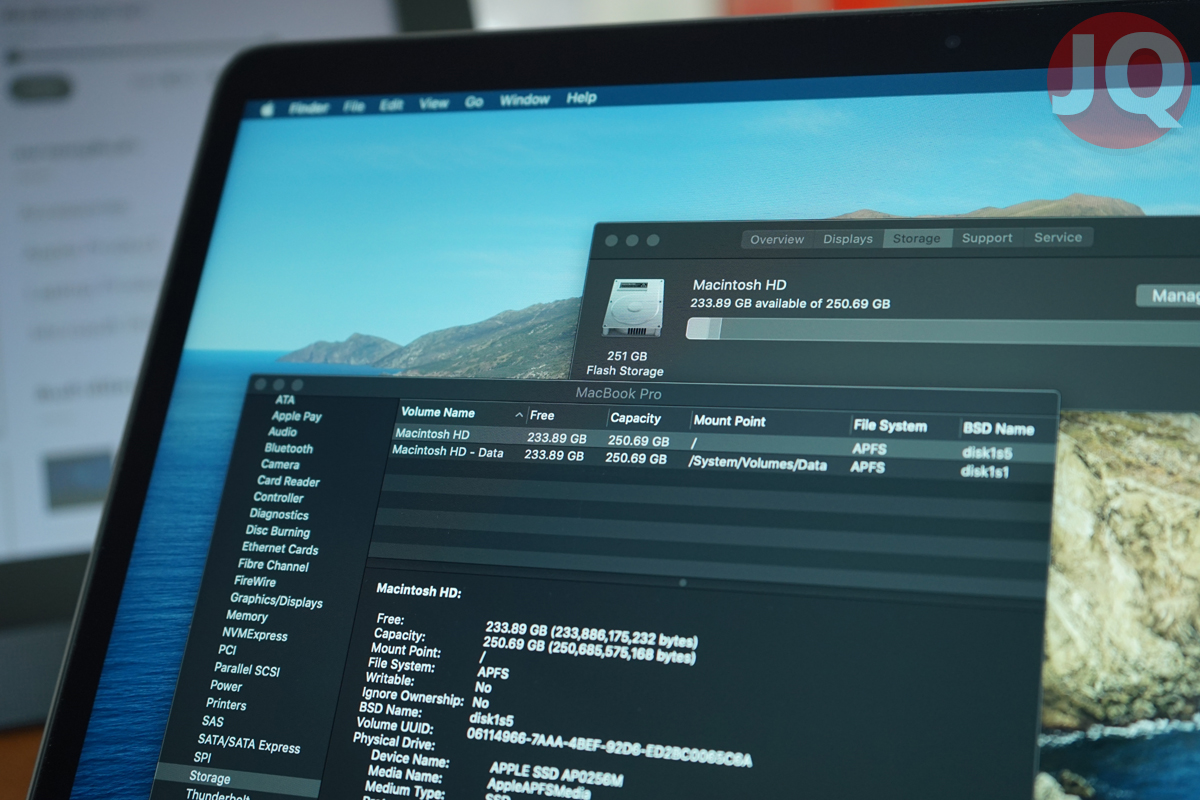
Task: Click the /System/Volumes/Data mount point cell
Action: tap(758, 464)
